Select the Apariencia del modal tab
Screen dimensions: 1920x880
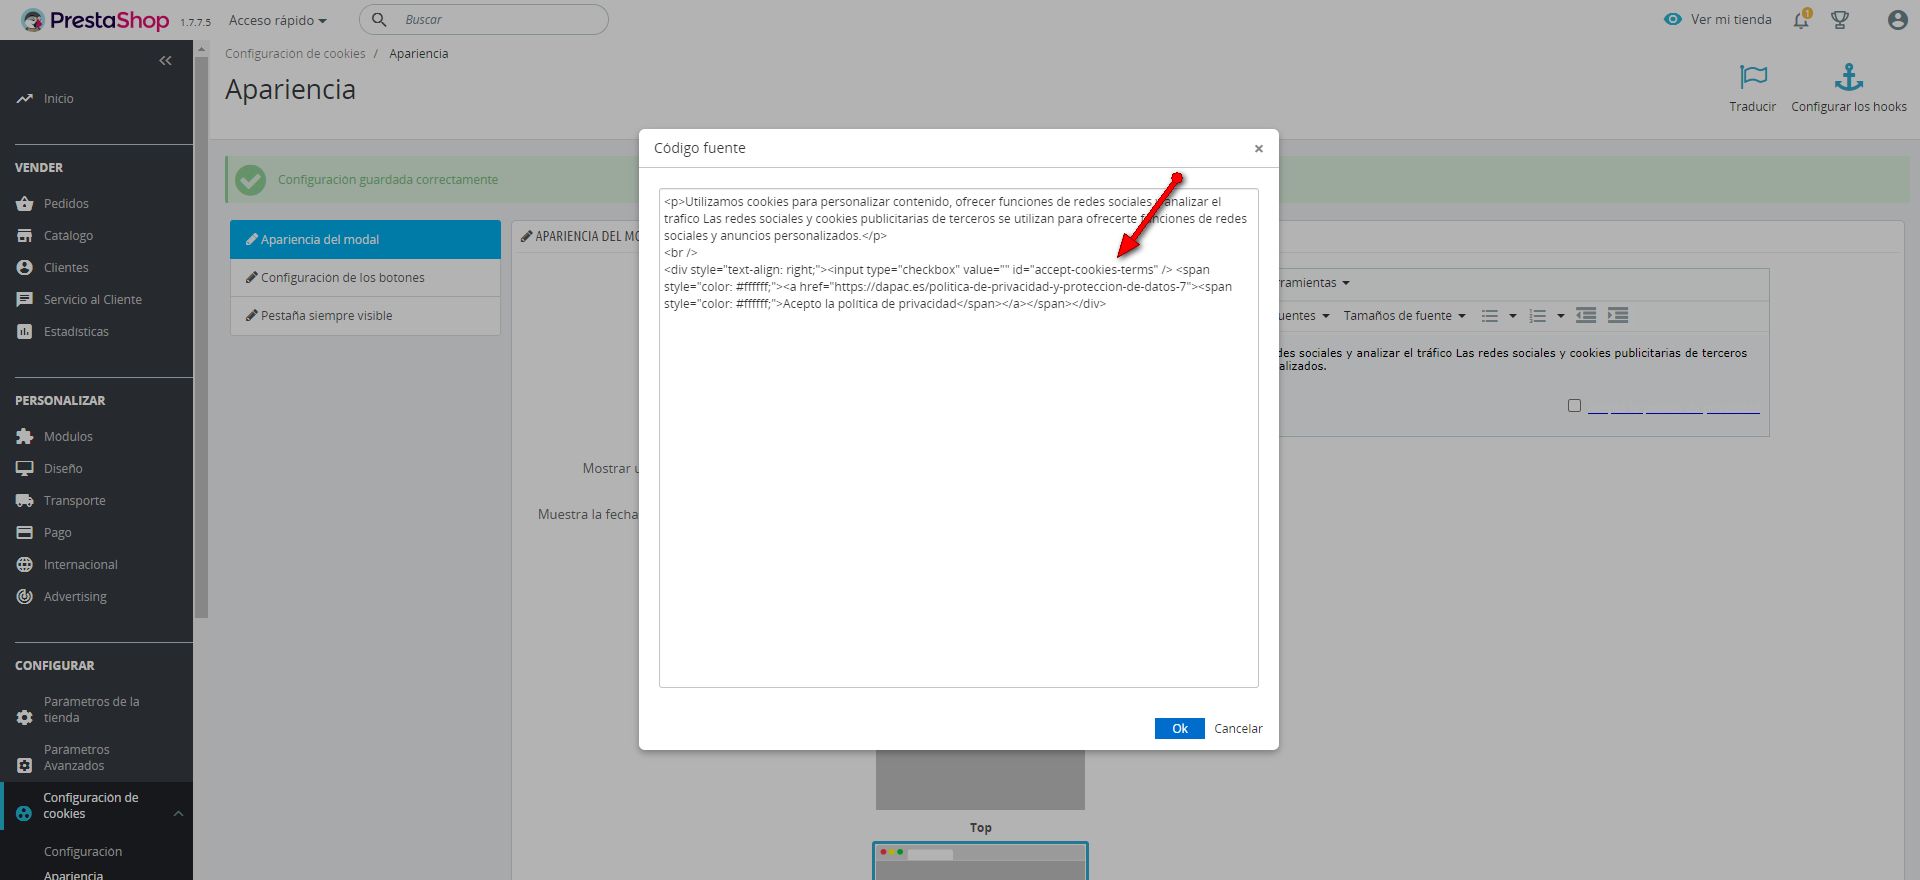[x=365, y=240]
